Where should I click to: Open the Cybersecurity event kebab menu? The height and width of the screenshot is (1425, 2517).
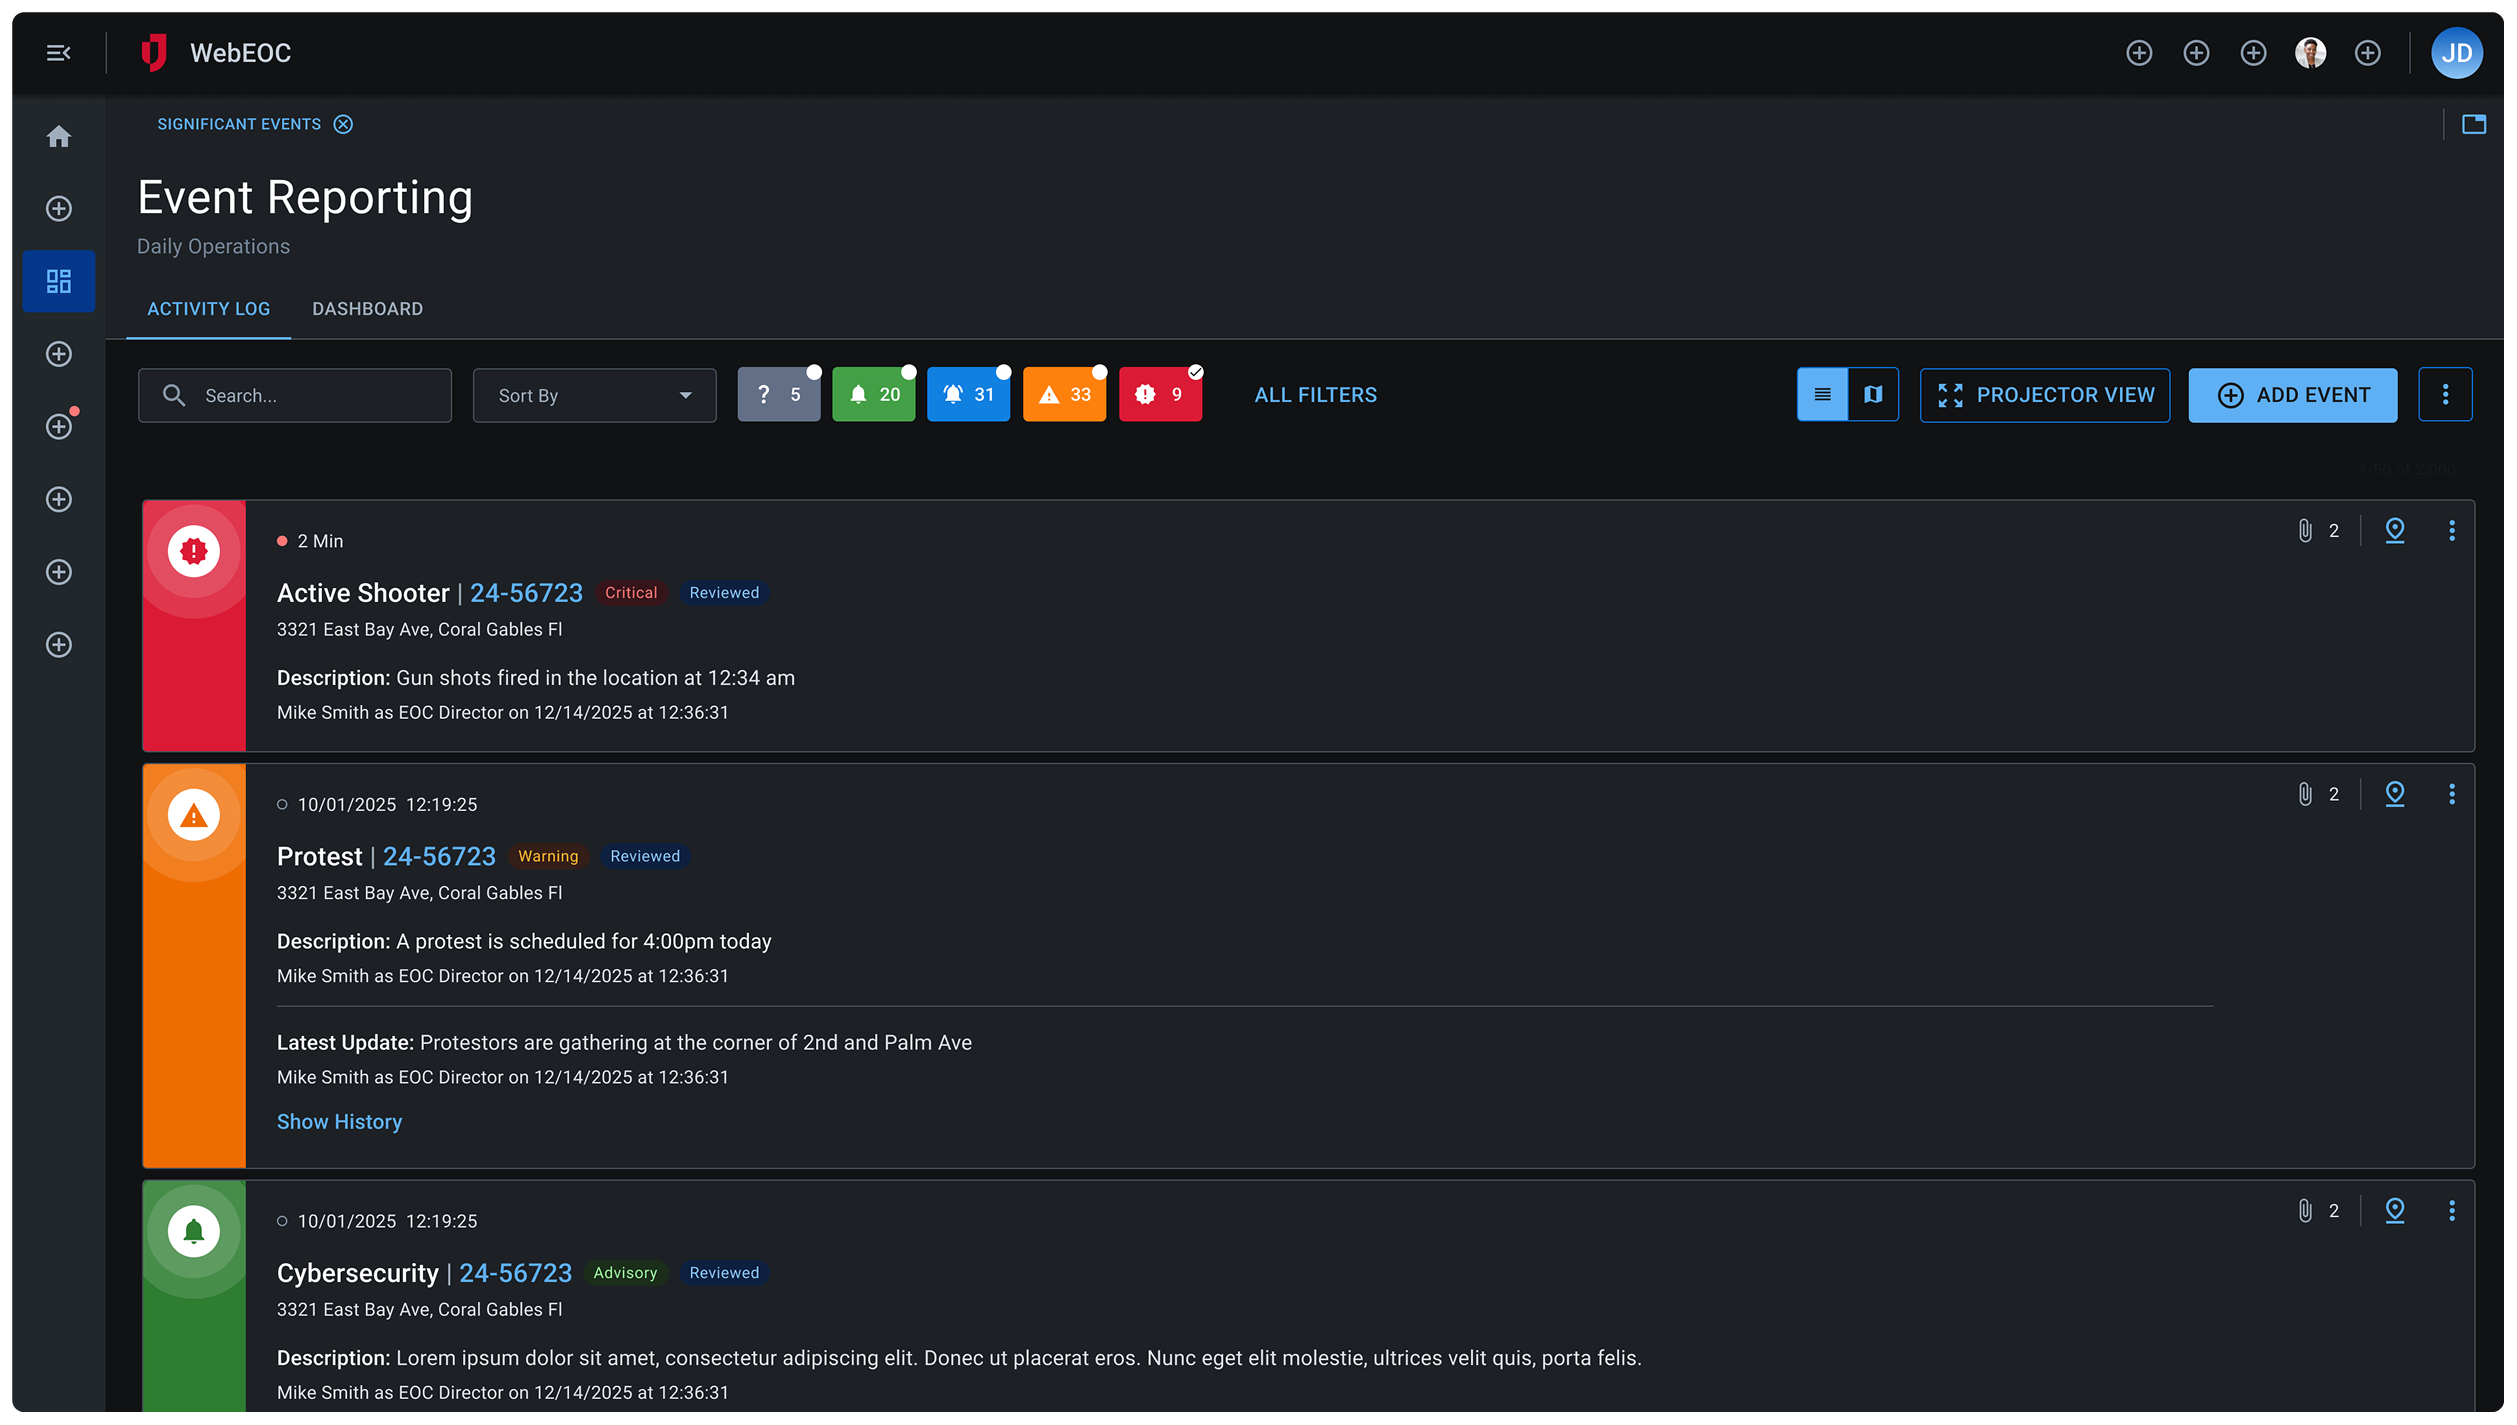point(2451,1211)
